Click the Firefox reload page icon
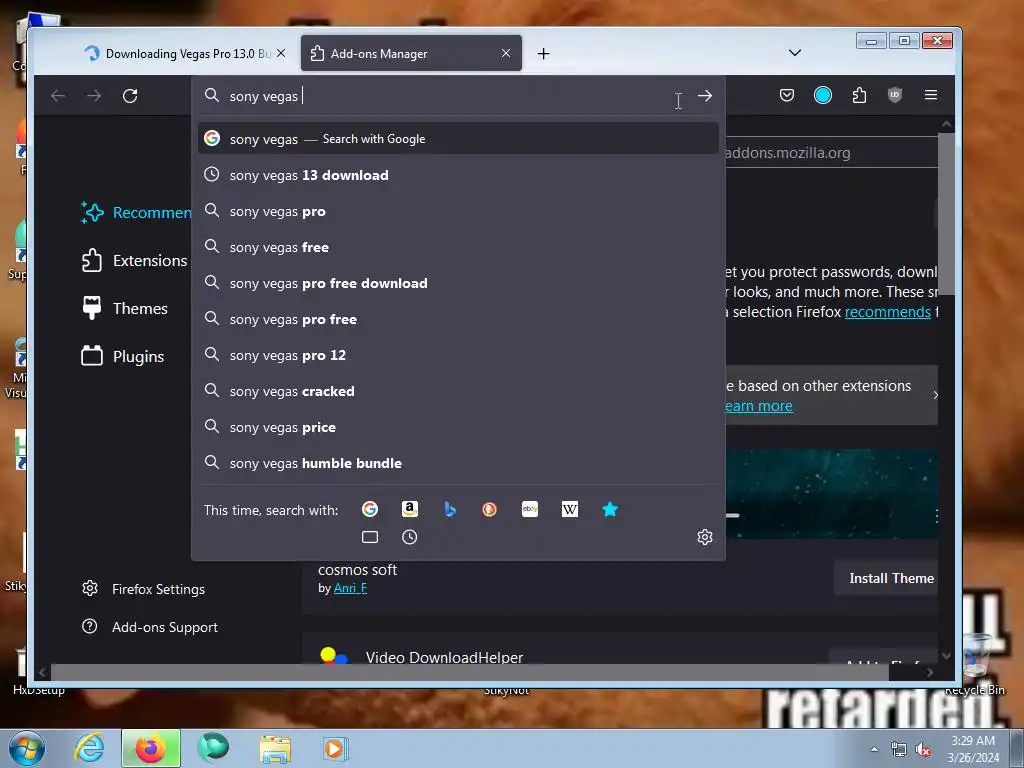 [130, 96]
